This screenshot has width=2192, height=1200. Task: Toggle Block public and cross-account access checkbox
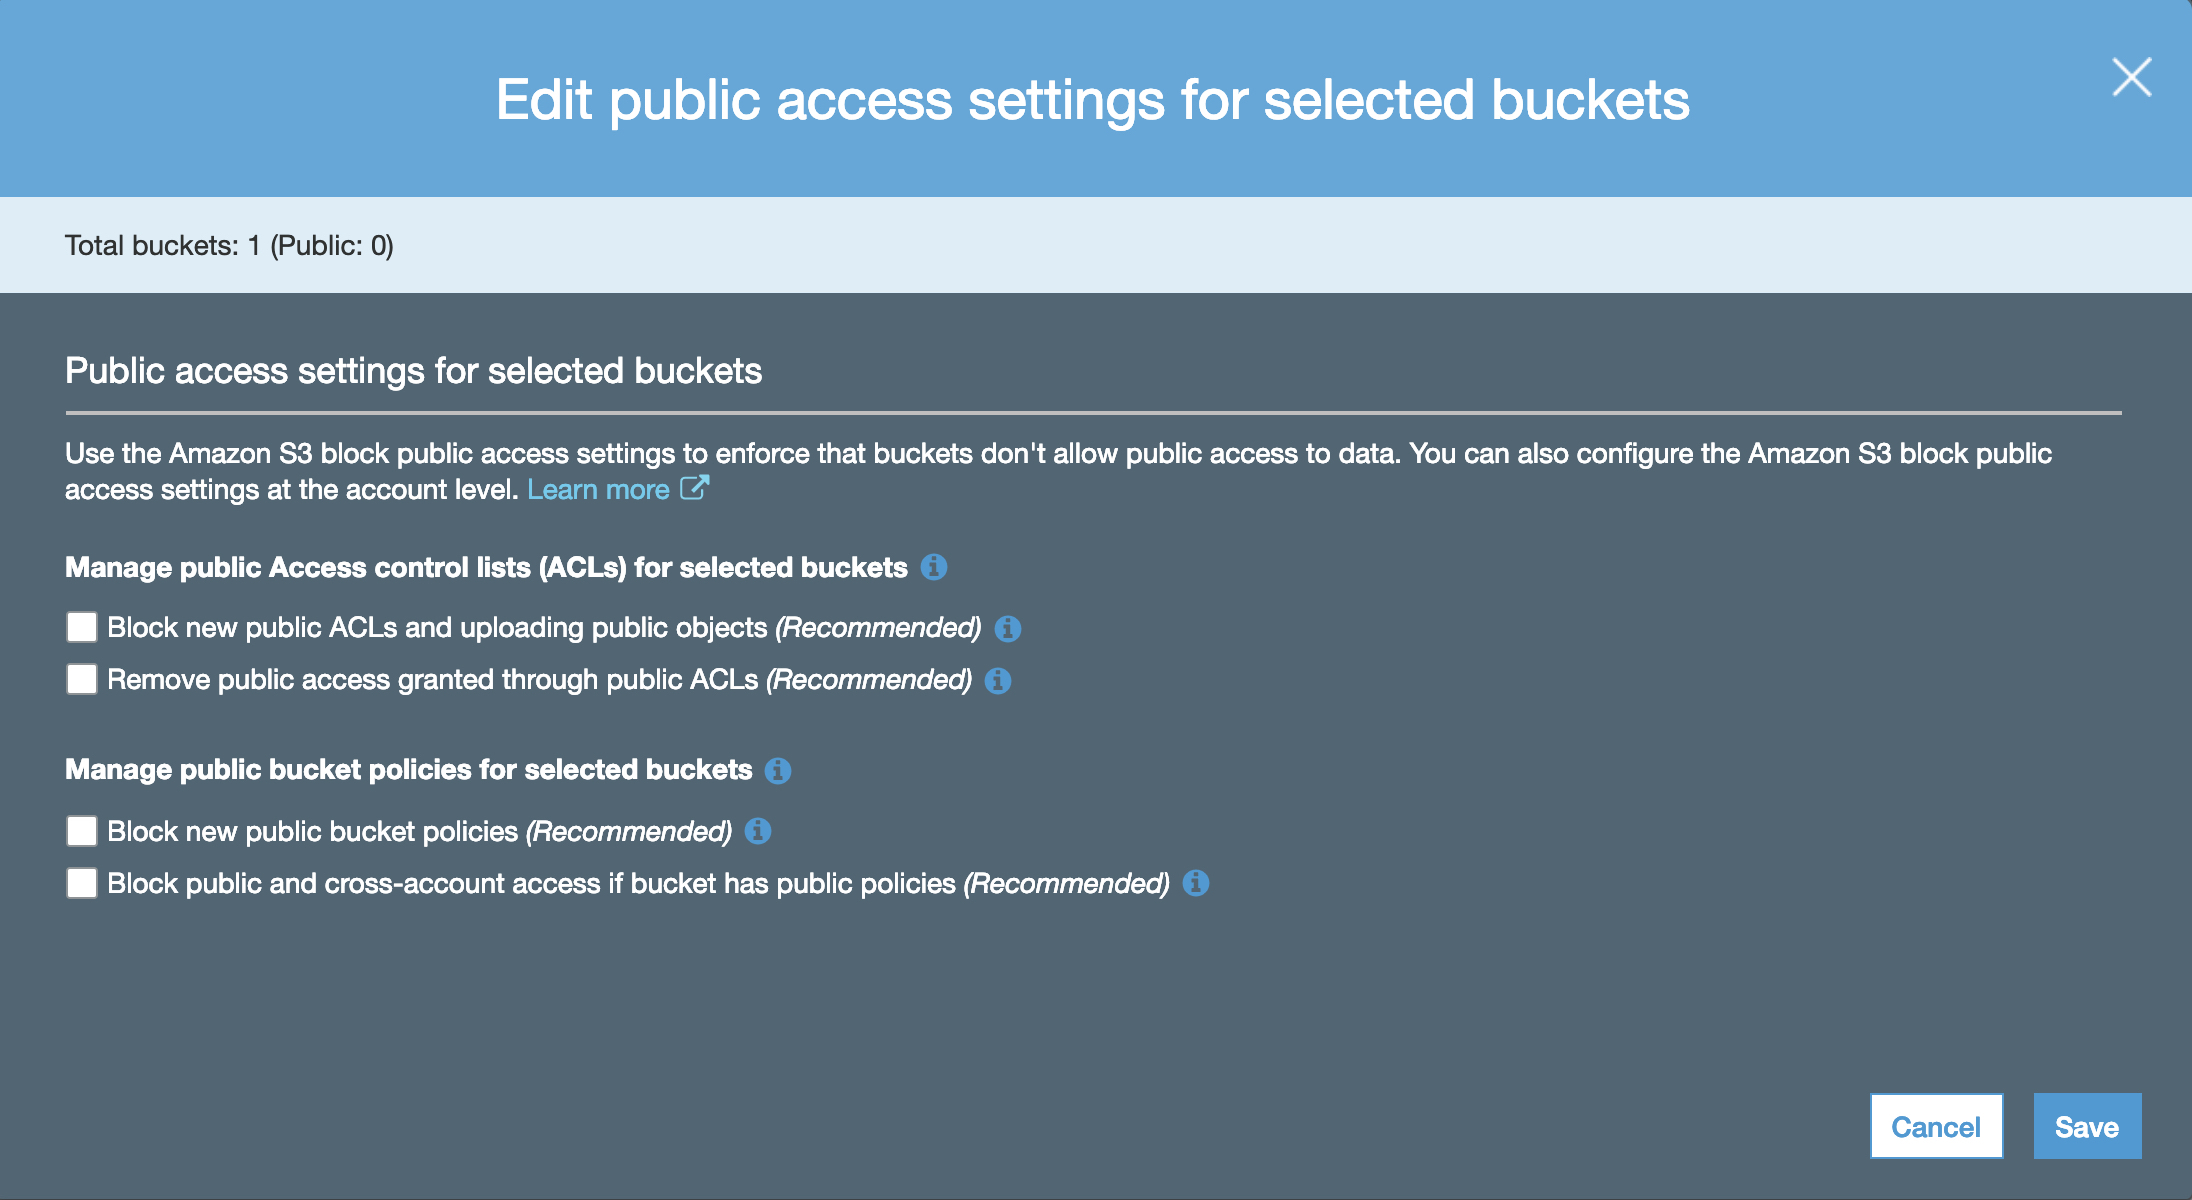82,883
